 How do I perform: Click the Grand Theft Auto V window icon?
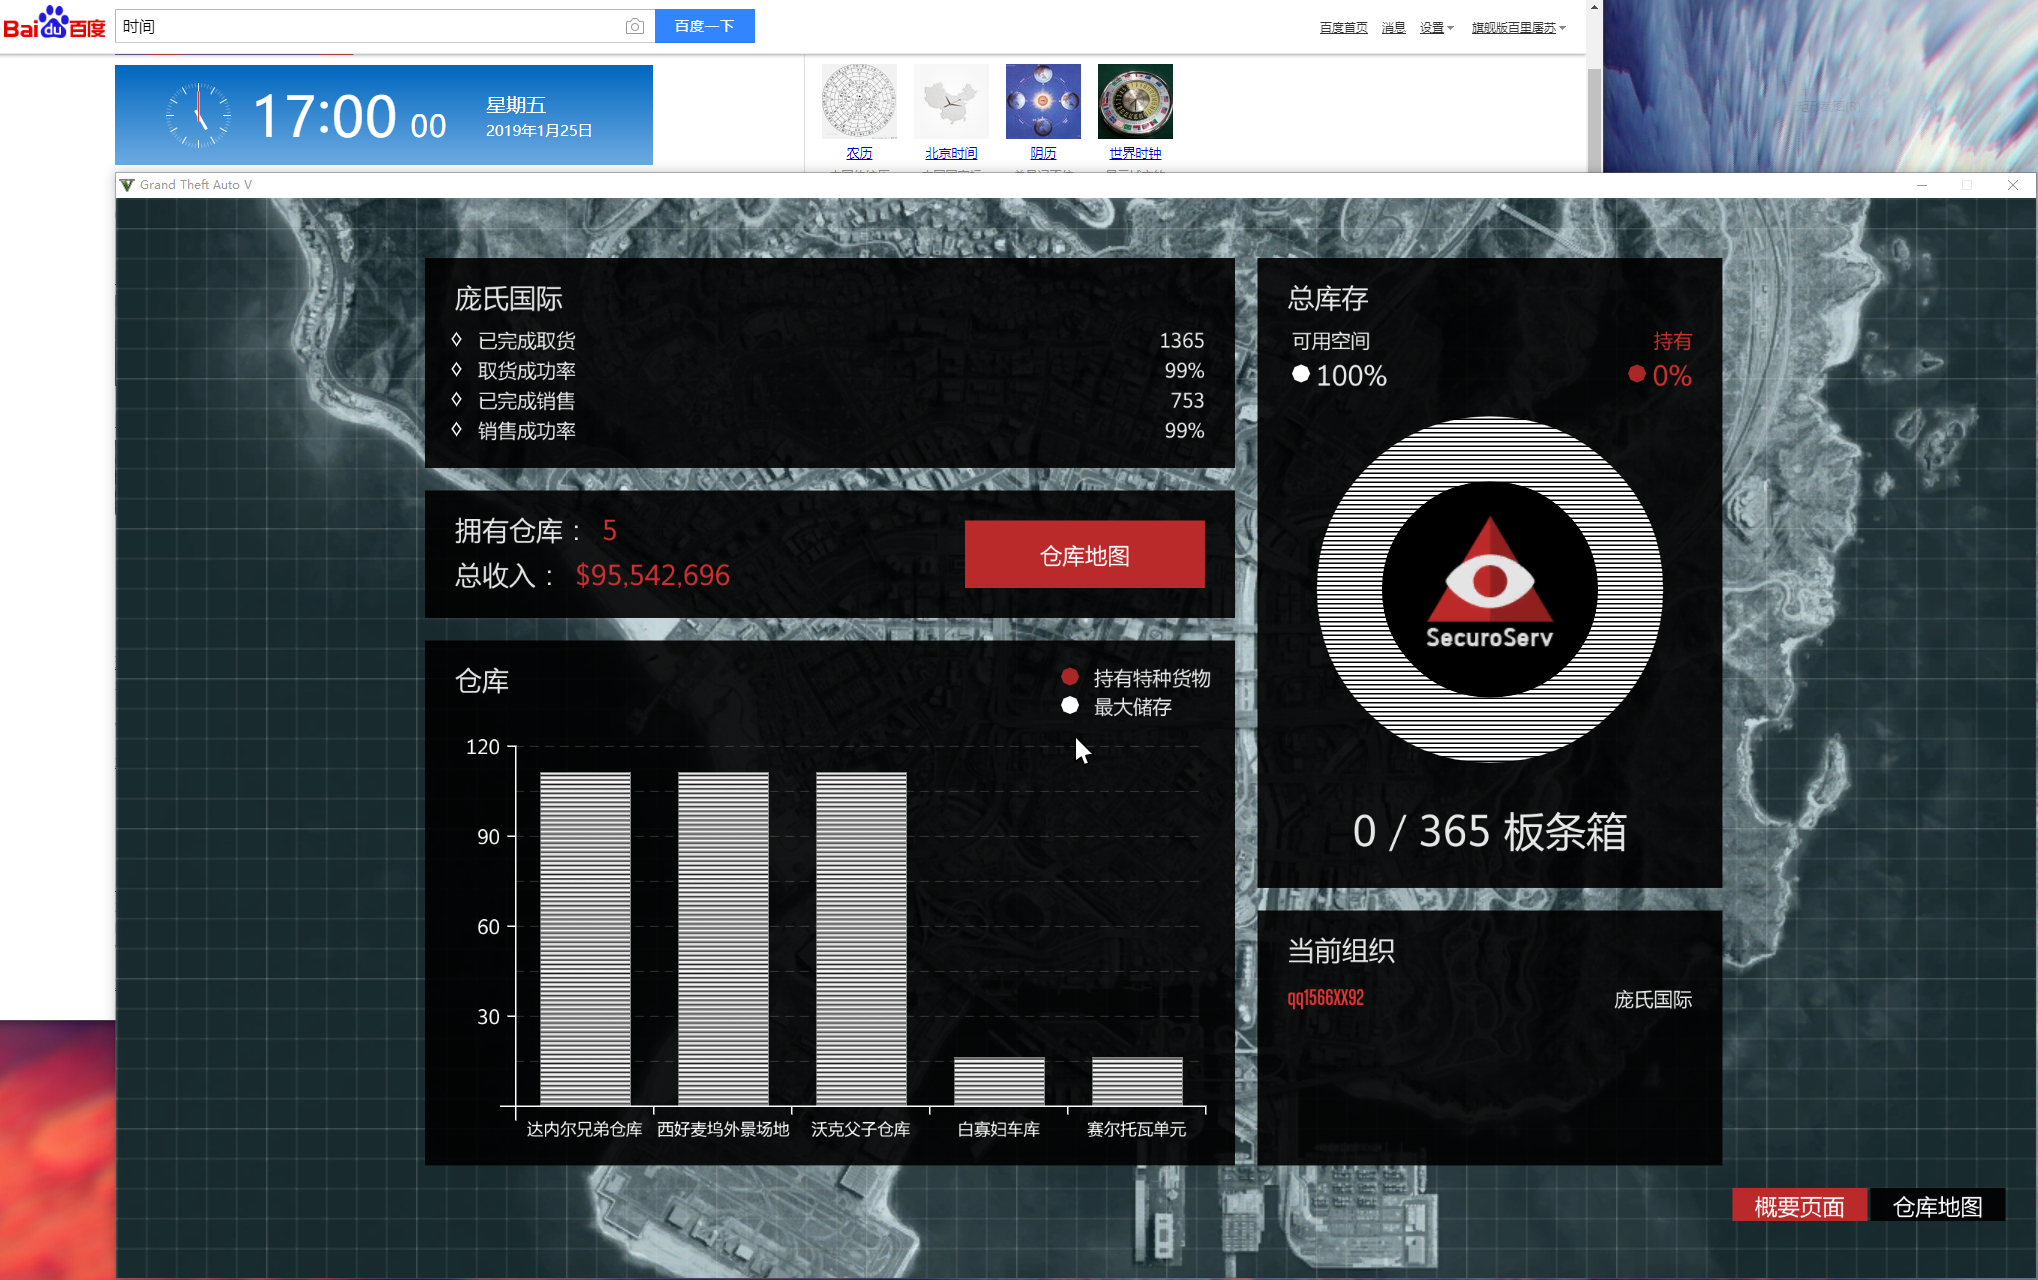pyautogui.click(x=127, y=185)
